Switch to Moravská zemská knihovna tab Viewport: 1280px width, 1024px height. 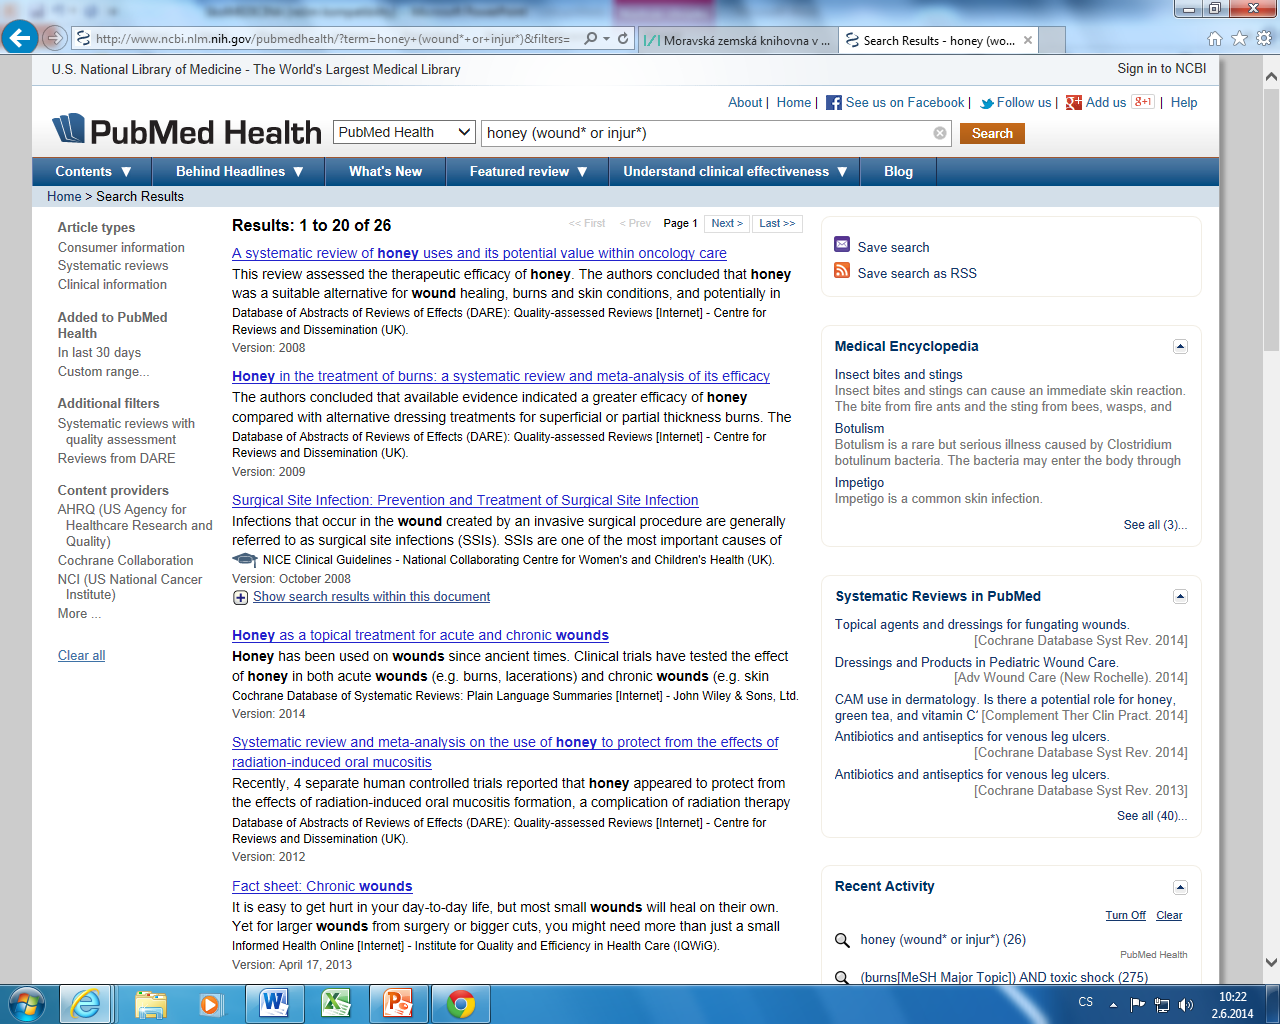(x=737, y=40)
